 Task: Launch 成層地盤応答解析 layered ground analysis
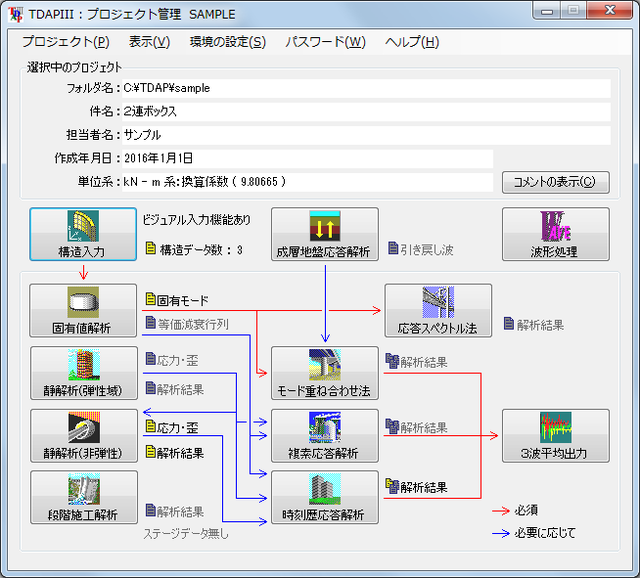[x=325, y=234]
